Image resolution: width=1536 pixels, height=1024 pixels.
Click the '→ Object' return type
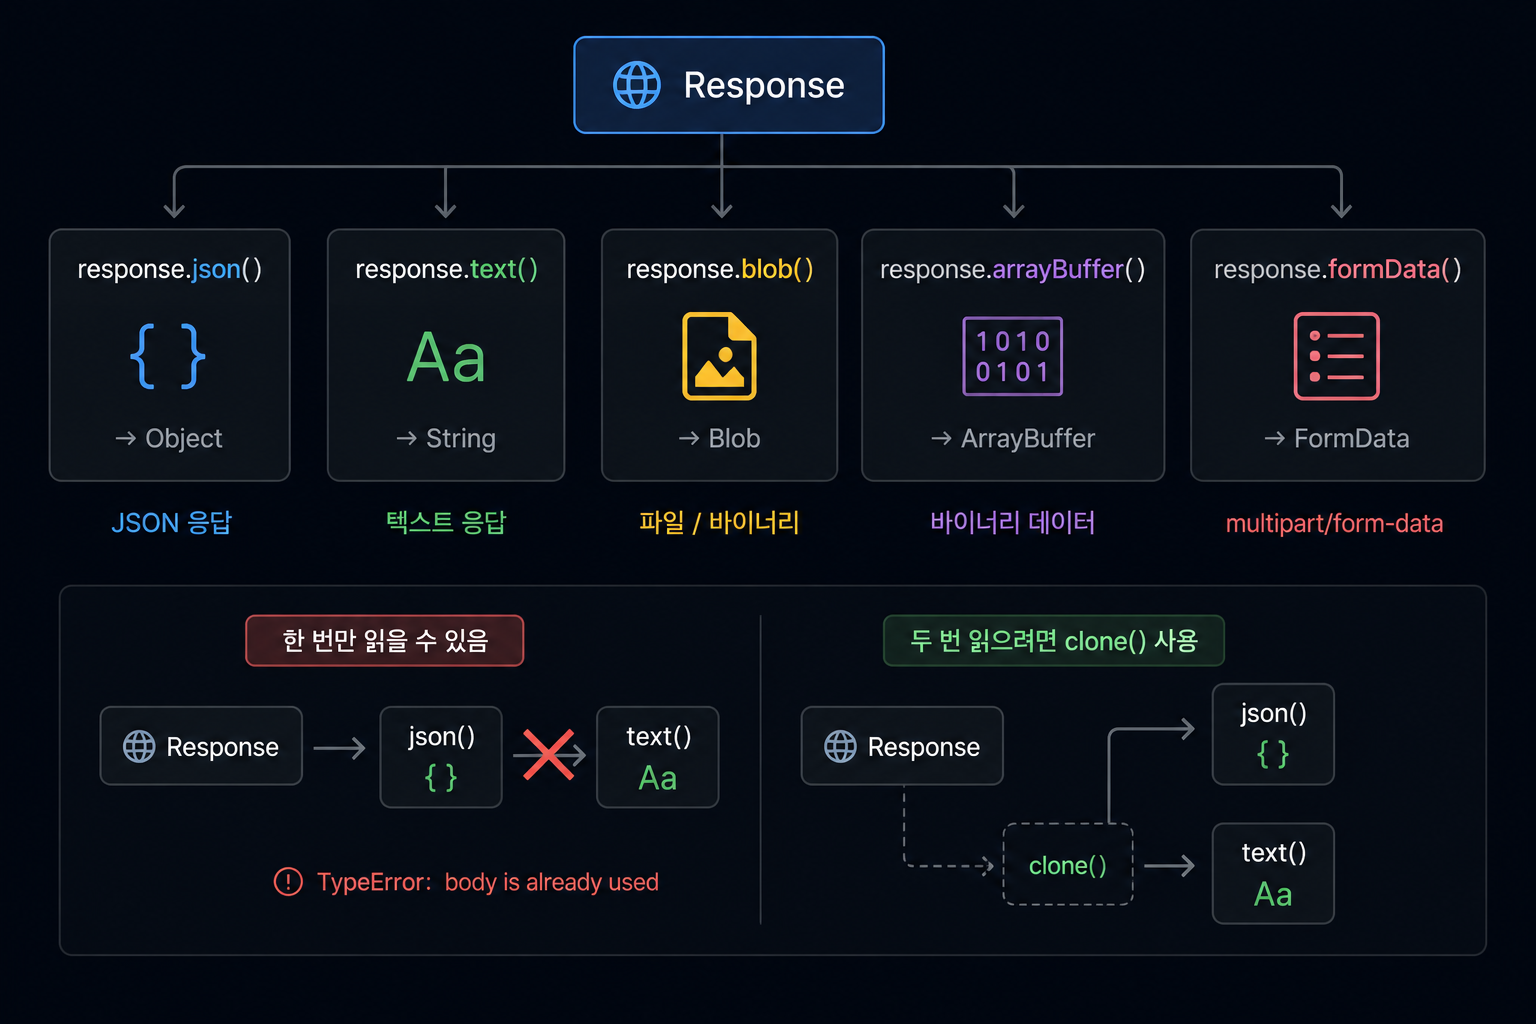[169, 438]
